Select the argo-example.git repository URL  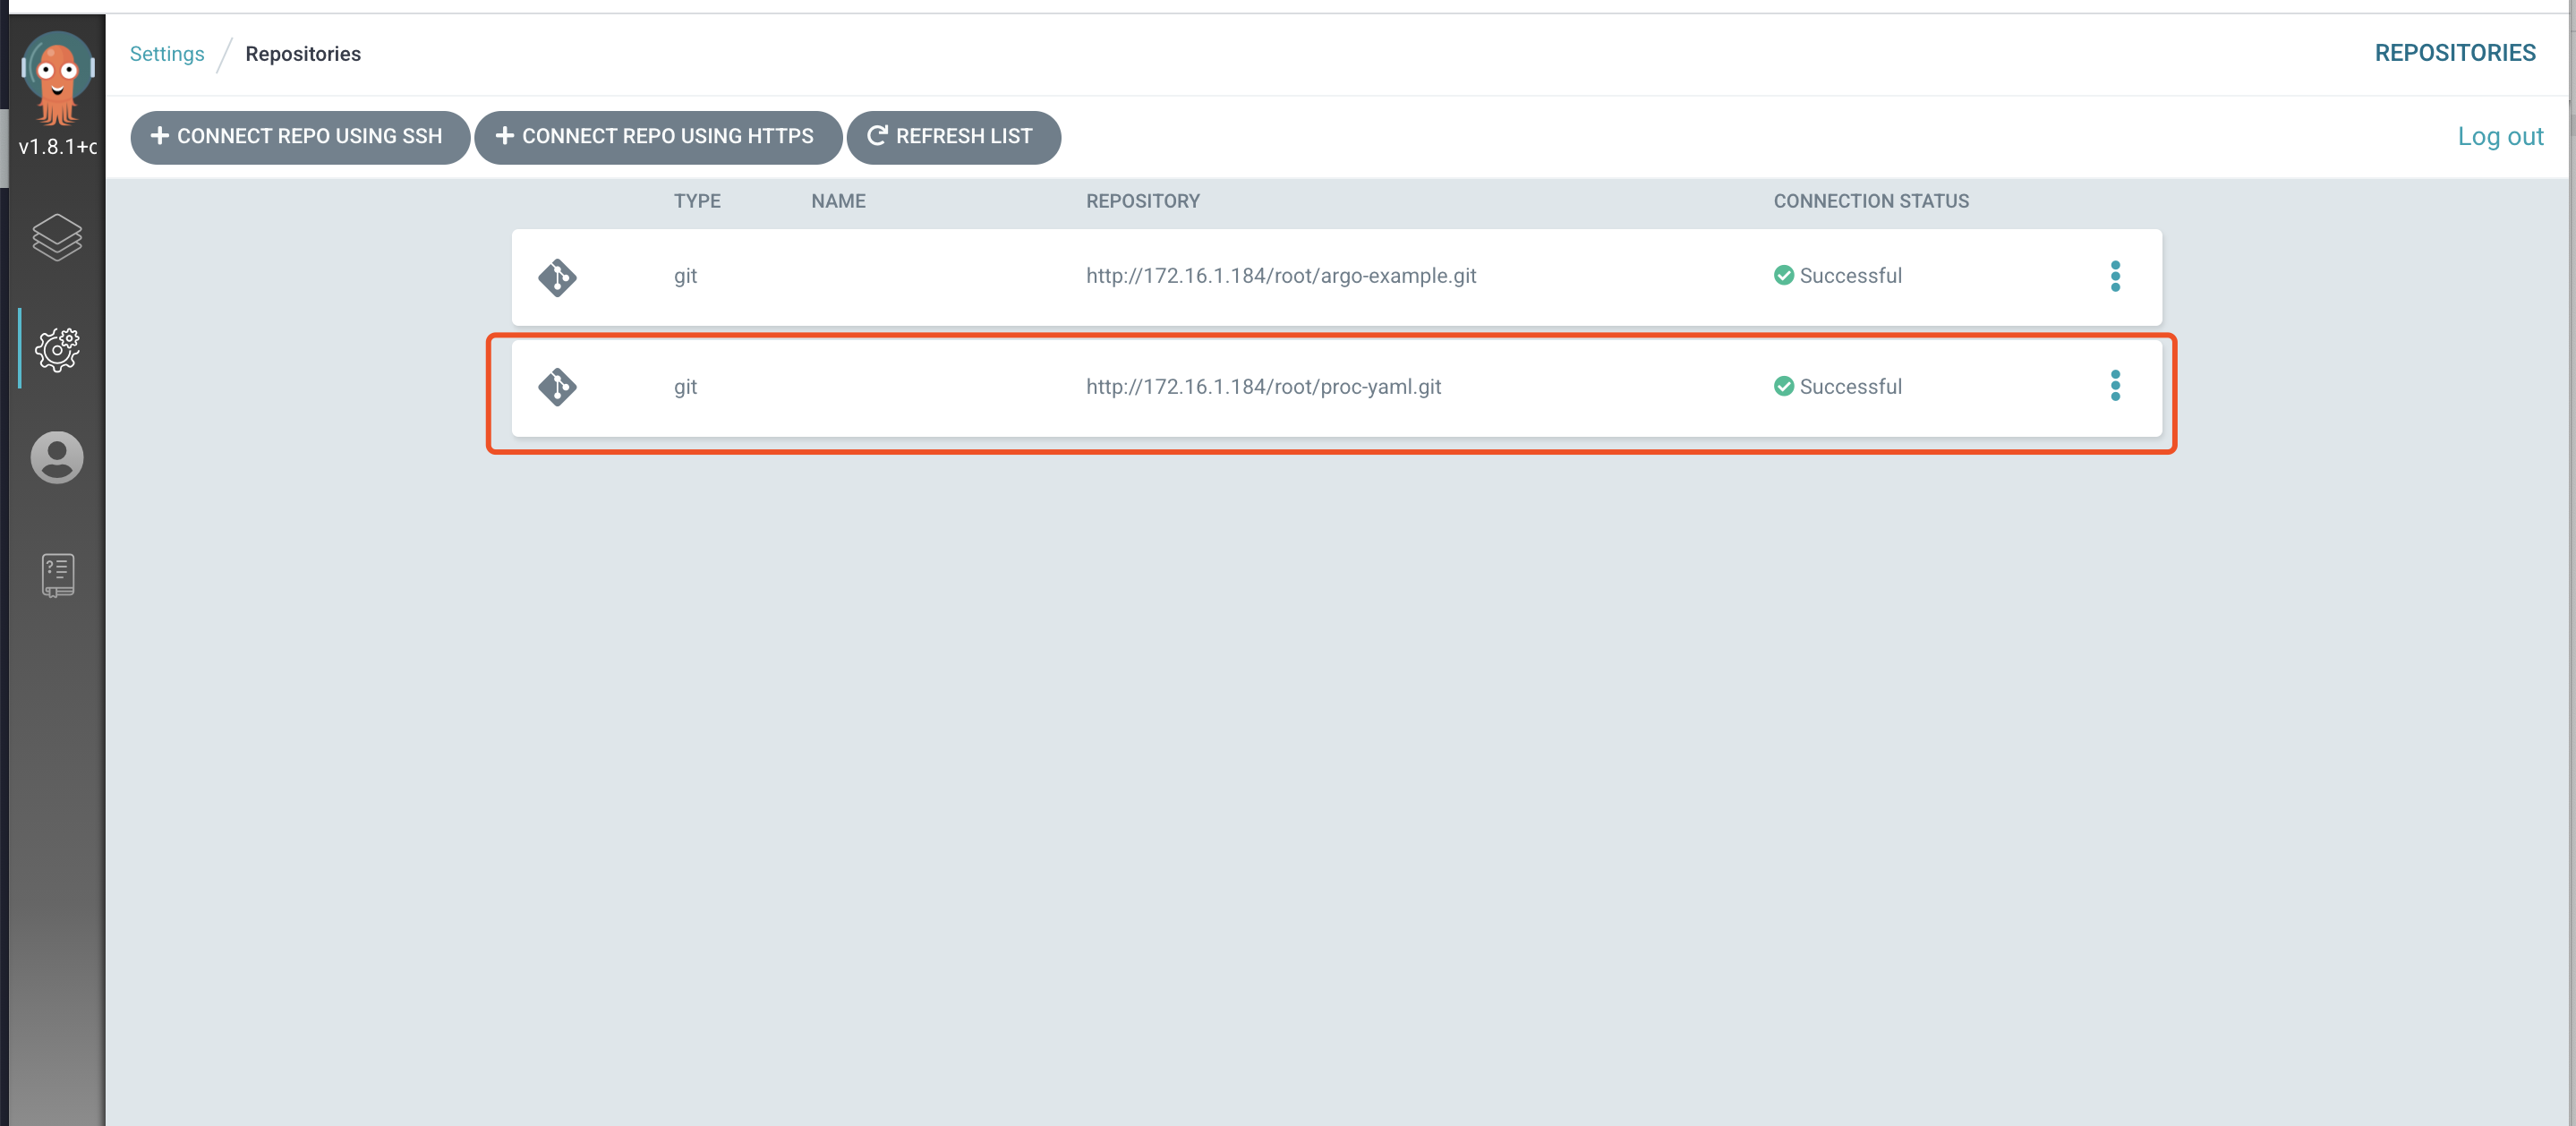(1280, 276)
